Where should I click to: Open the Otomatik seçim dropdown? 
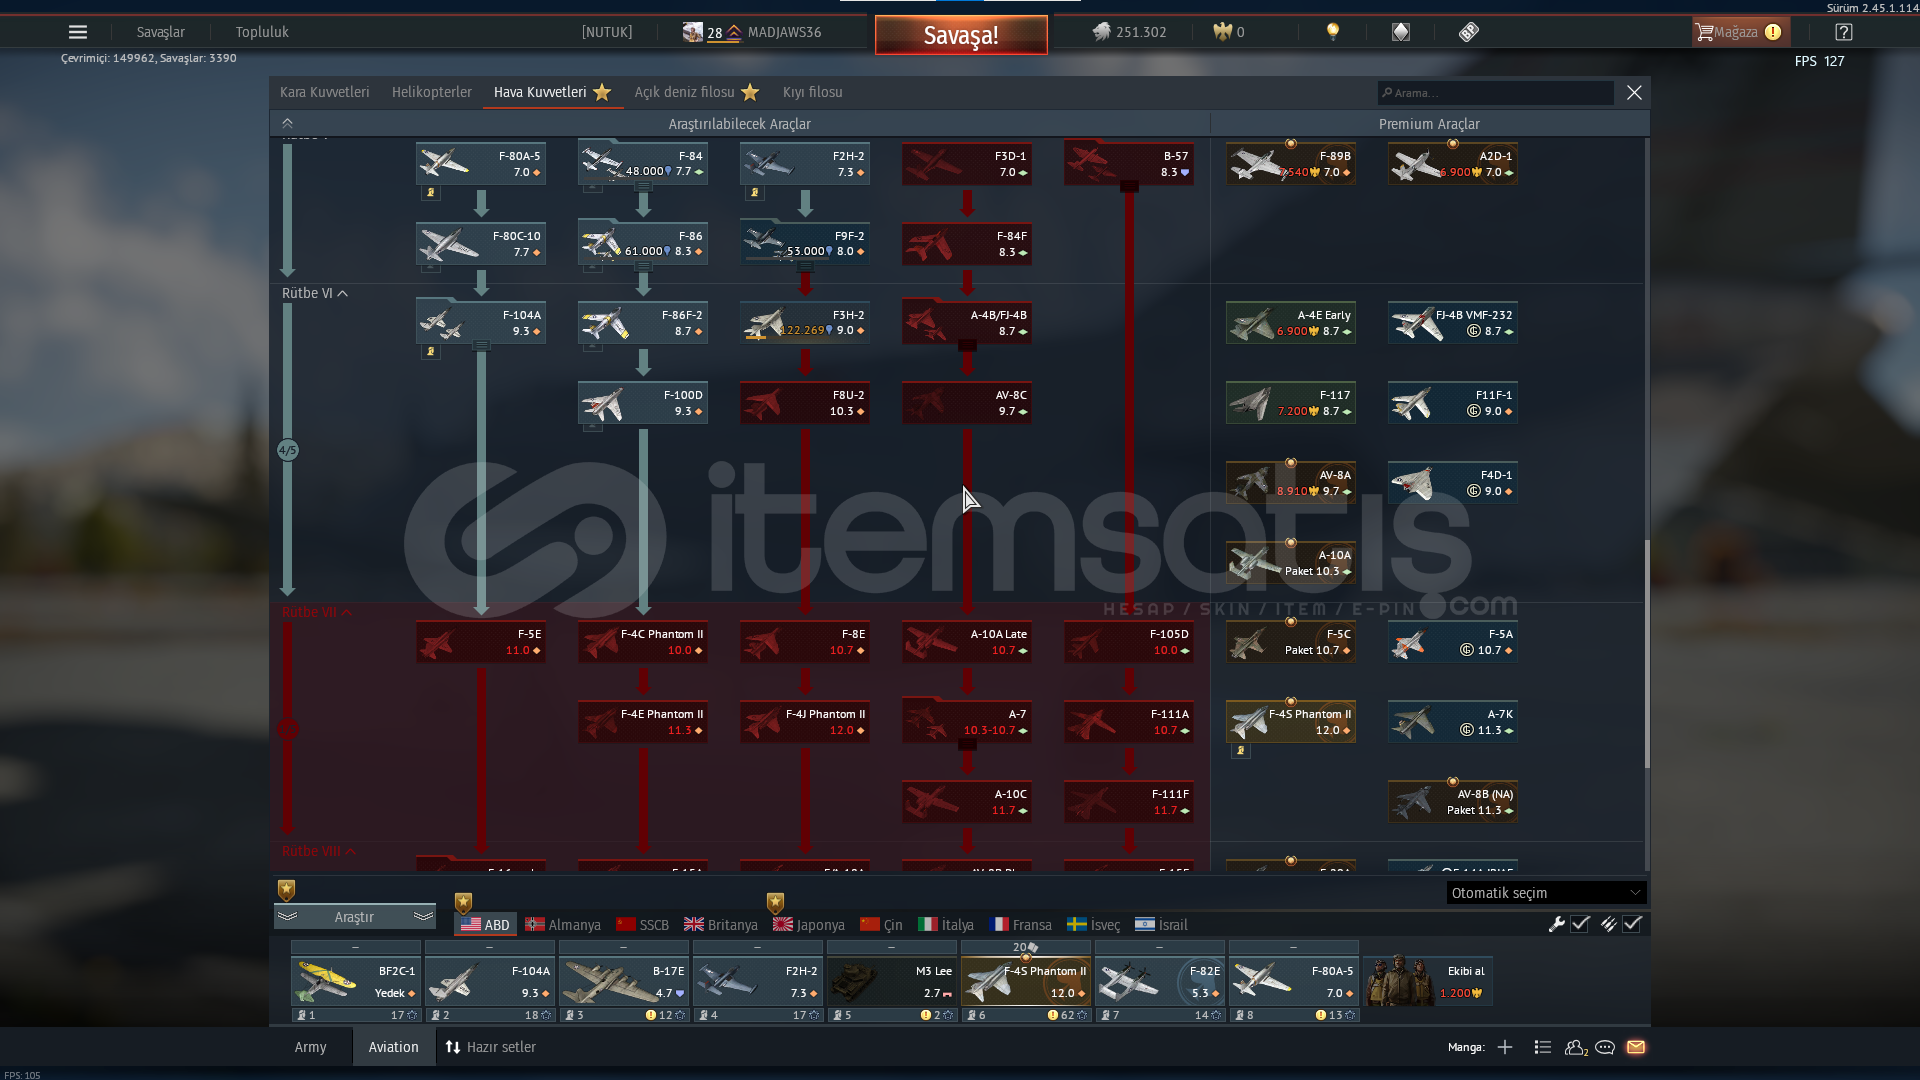(x=1546, y=893)
